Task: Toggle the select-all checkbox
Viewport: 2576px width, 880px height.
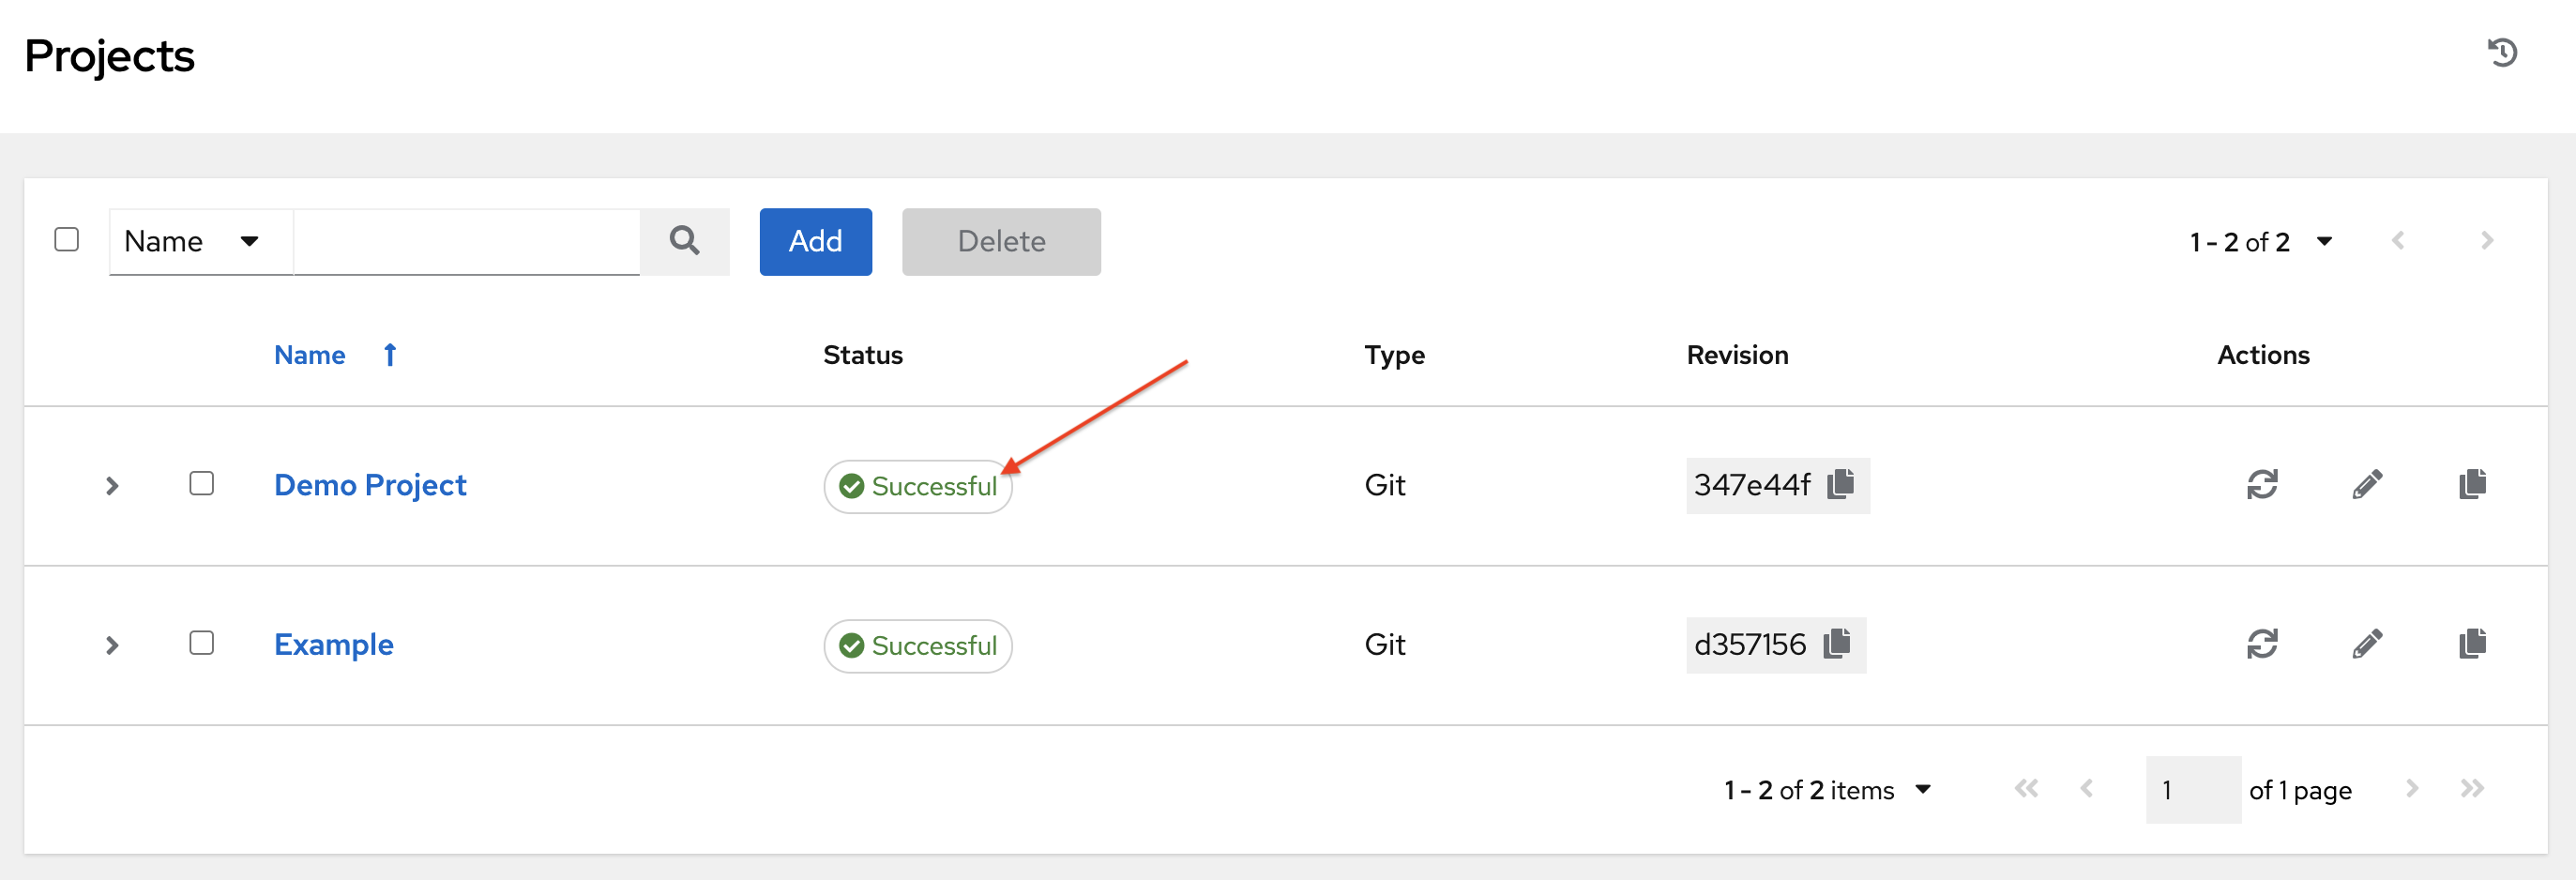Action: point(66,238)
